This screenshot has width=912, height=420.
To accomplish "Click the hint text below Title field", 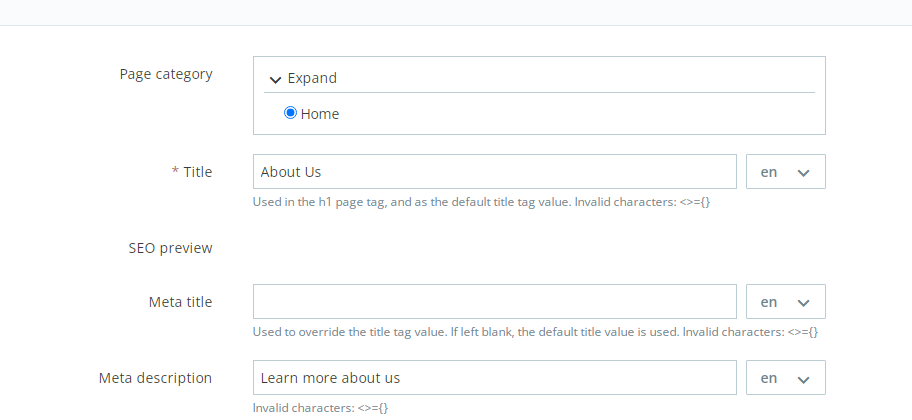I will (481, 202).
